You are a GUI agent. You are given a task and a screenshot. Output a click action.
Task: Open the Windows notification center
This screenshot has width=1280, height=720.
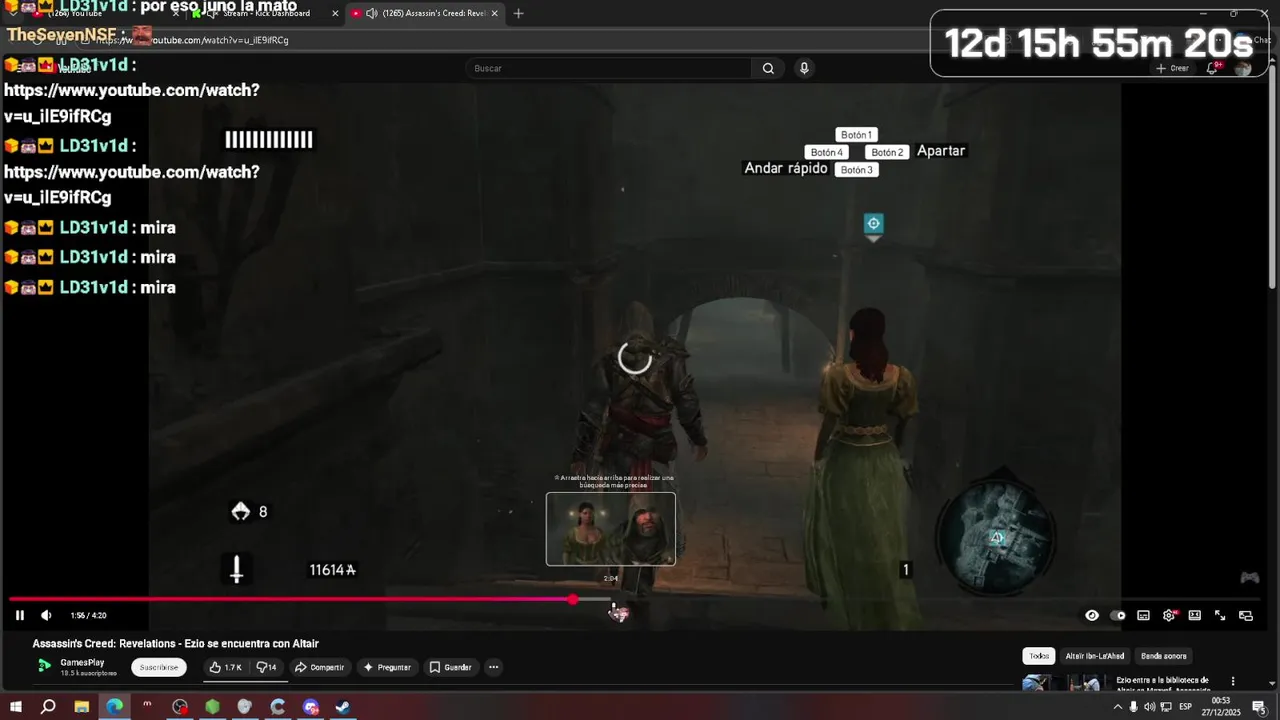pos(1258,707)
